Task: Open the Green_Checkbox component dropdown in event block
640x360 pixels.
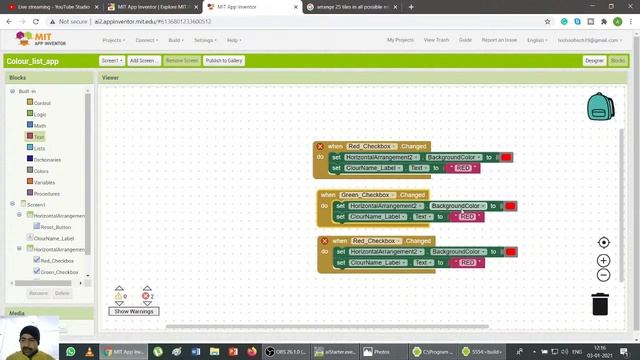Action: [367, 195]
